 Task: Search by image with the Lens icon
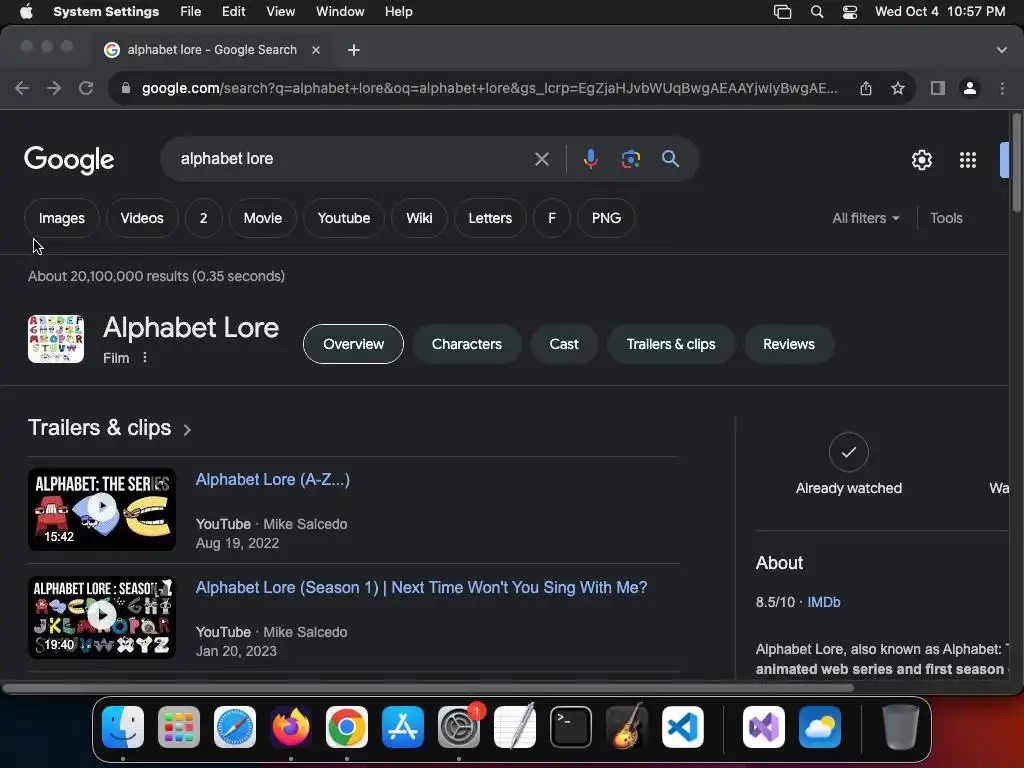coord(630,159)
